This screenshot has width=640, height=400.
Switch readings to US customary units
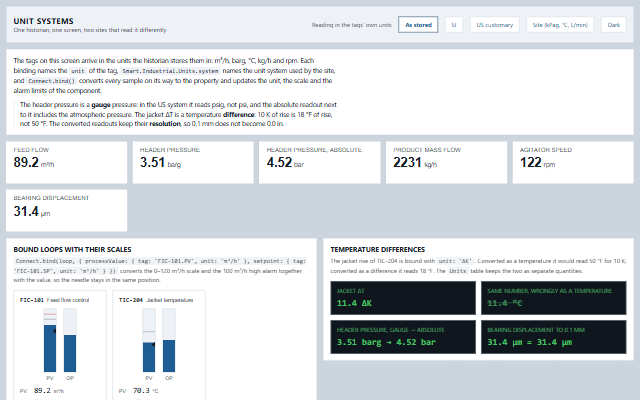click(494, 25)
